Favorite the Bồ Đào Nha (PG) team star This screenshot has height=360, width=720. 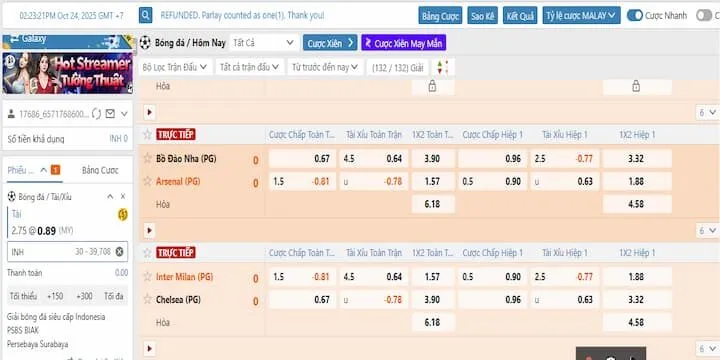[147, 158]
